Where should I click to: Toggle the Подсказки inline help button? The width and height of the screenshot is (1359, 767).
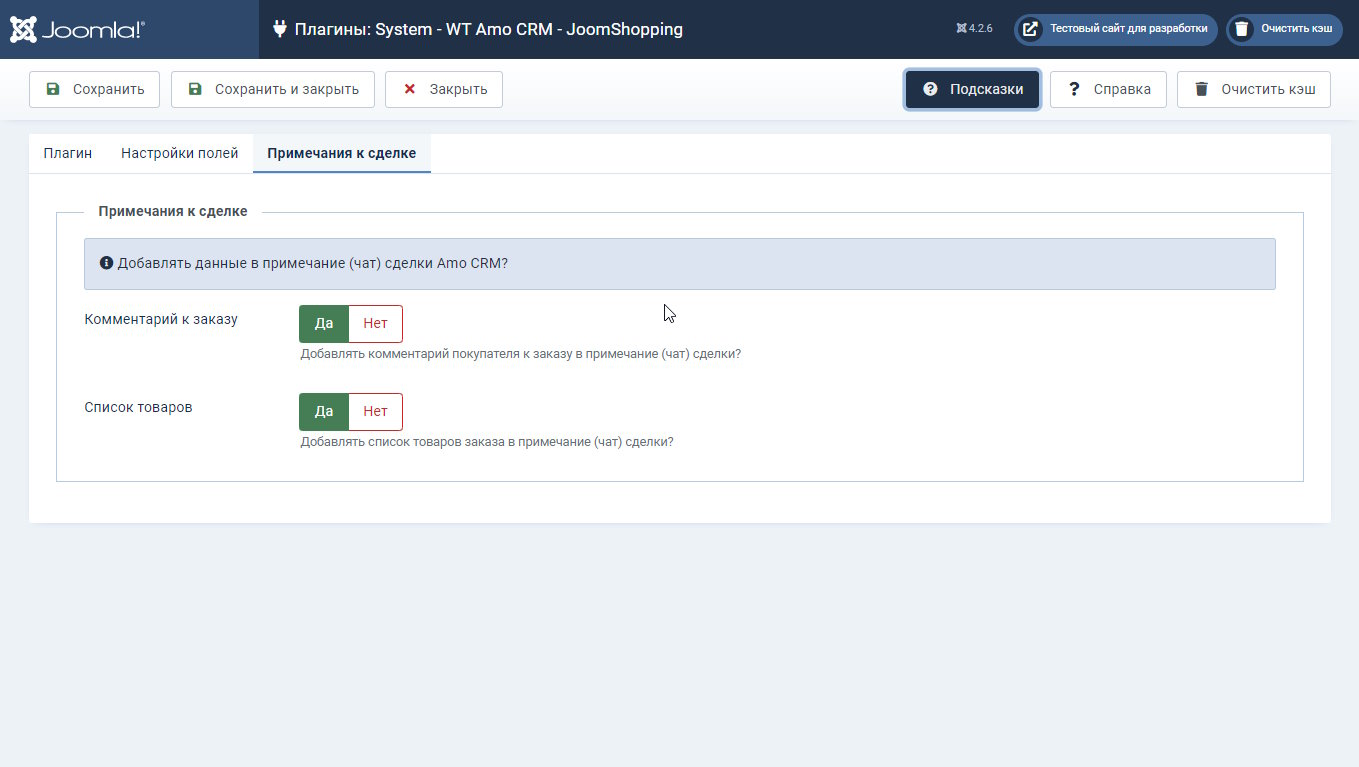(x=972, y=89)
